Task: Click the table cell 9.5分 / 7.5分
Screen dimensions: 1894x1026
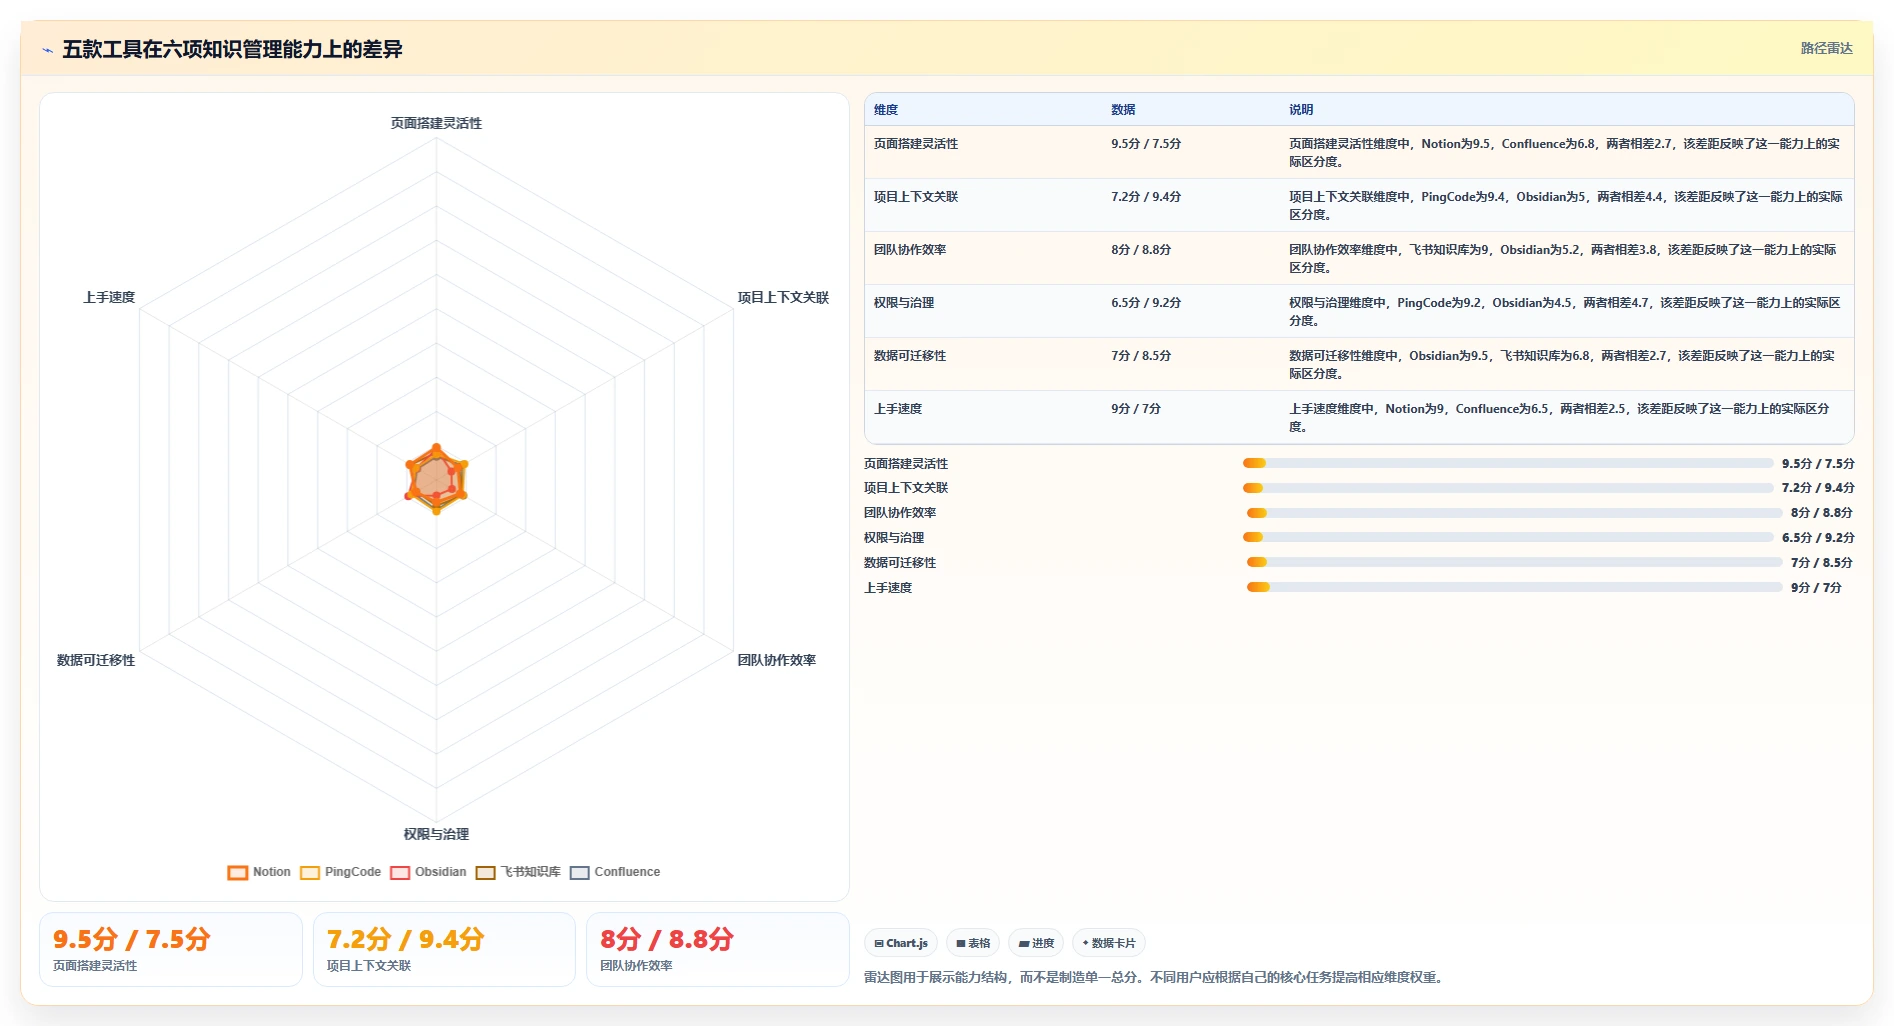Action: coord(1146,144)
